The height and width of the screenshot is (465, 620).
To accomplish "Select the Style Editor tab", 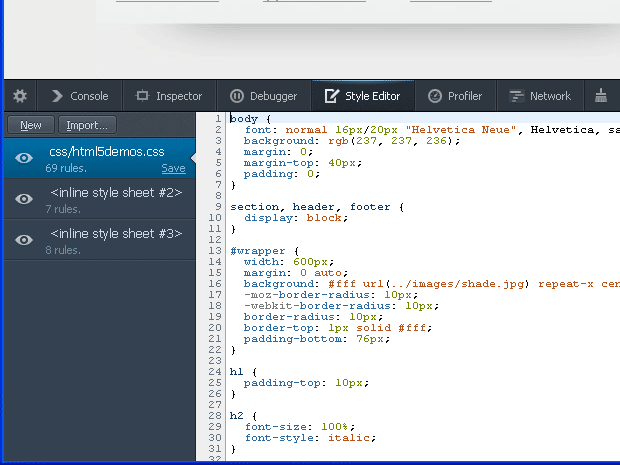I will [x=363, y=96].
